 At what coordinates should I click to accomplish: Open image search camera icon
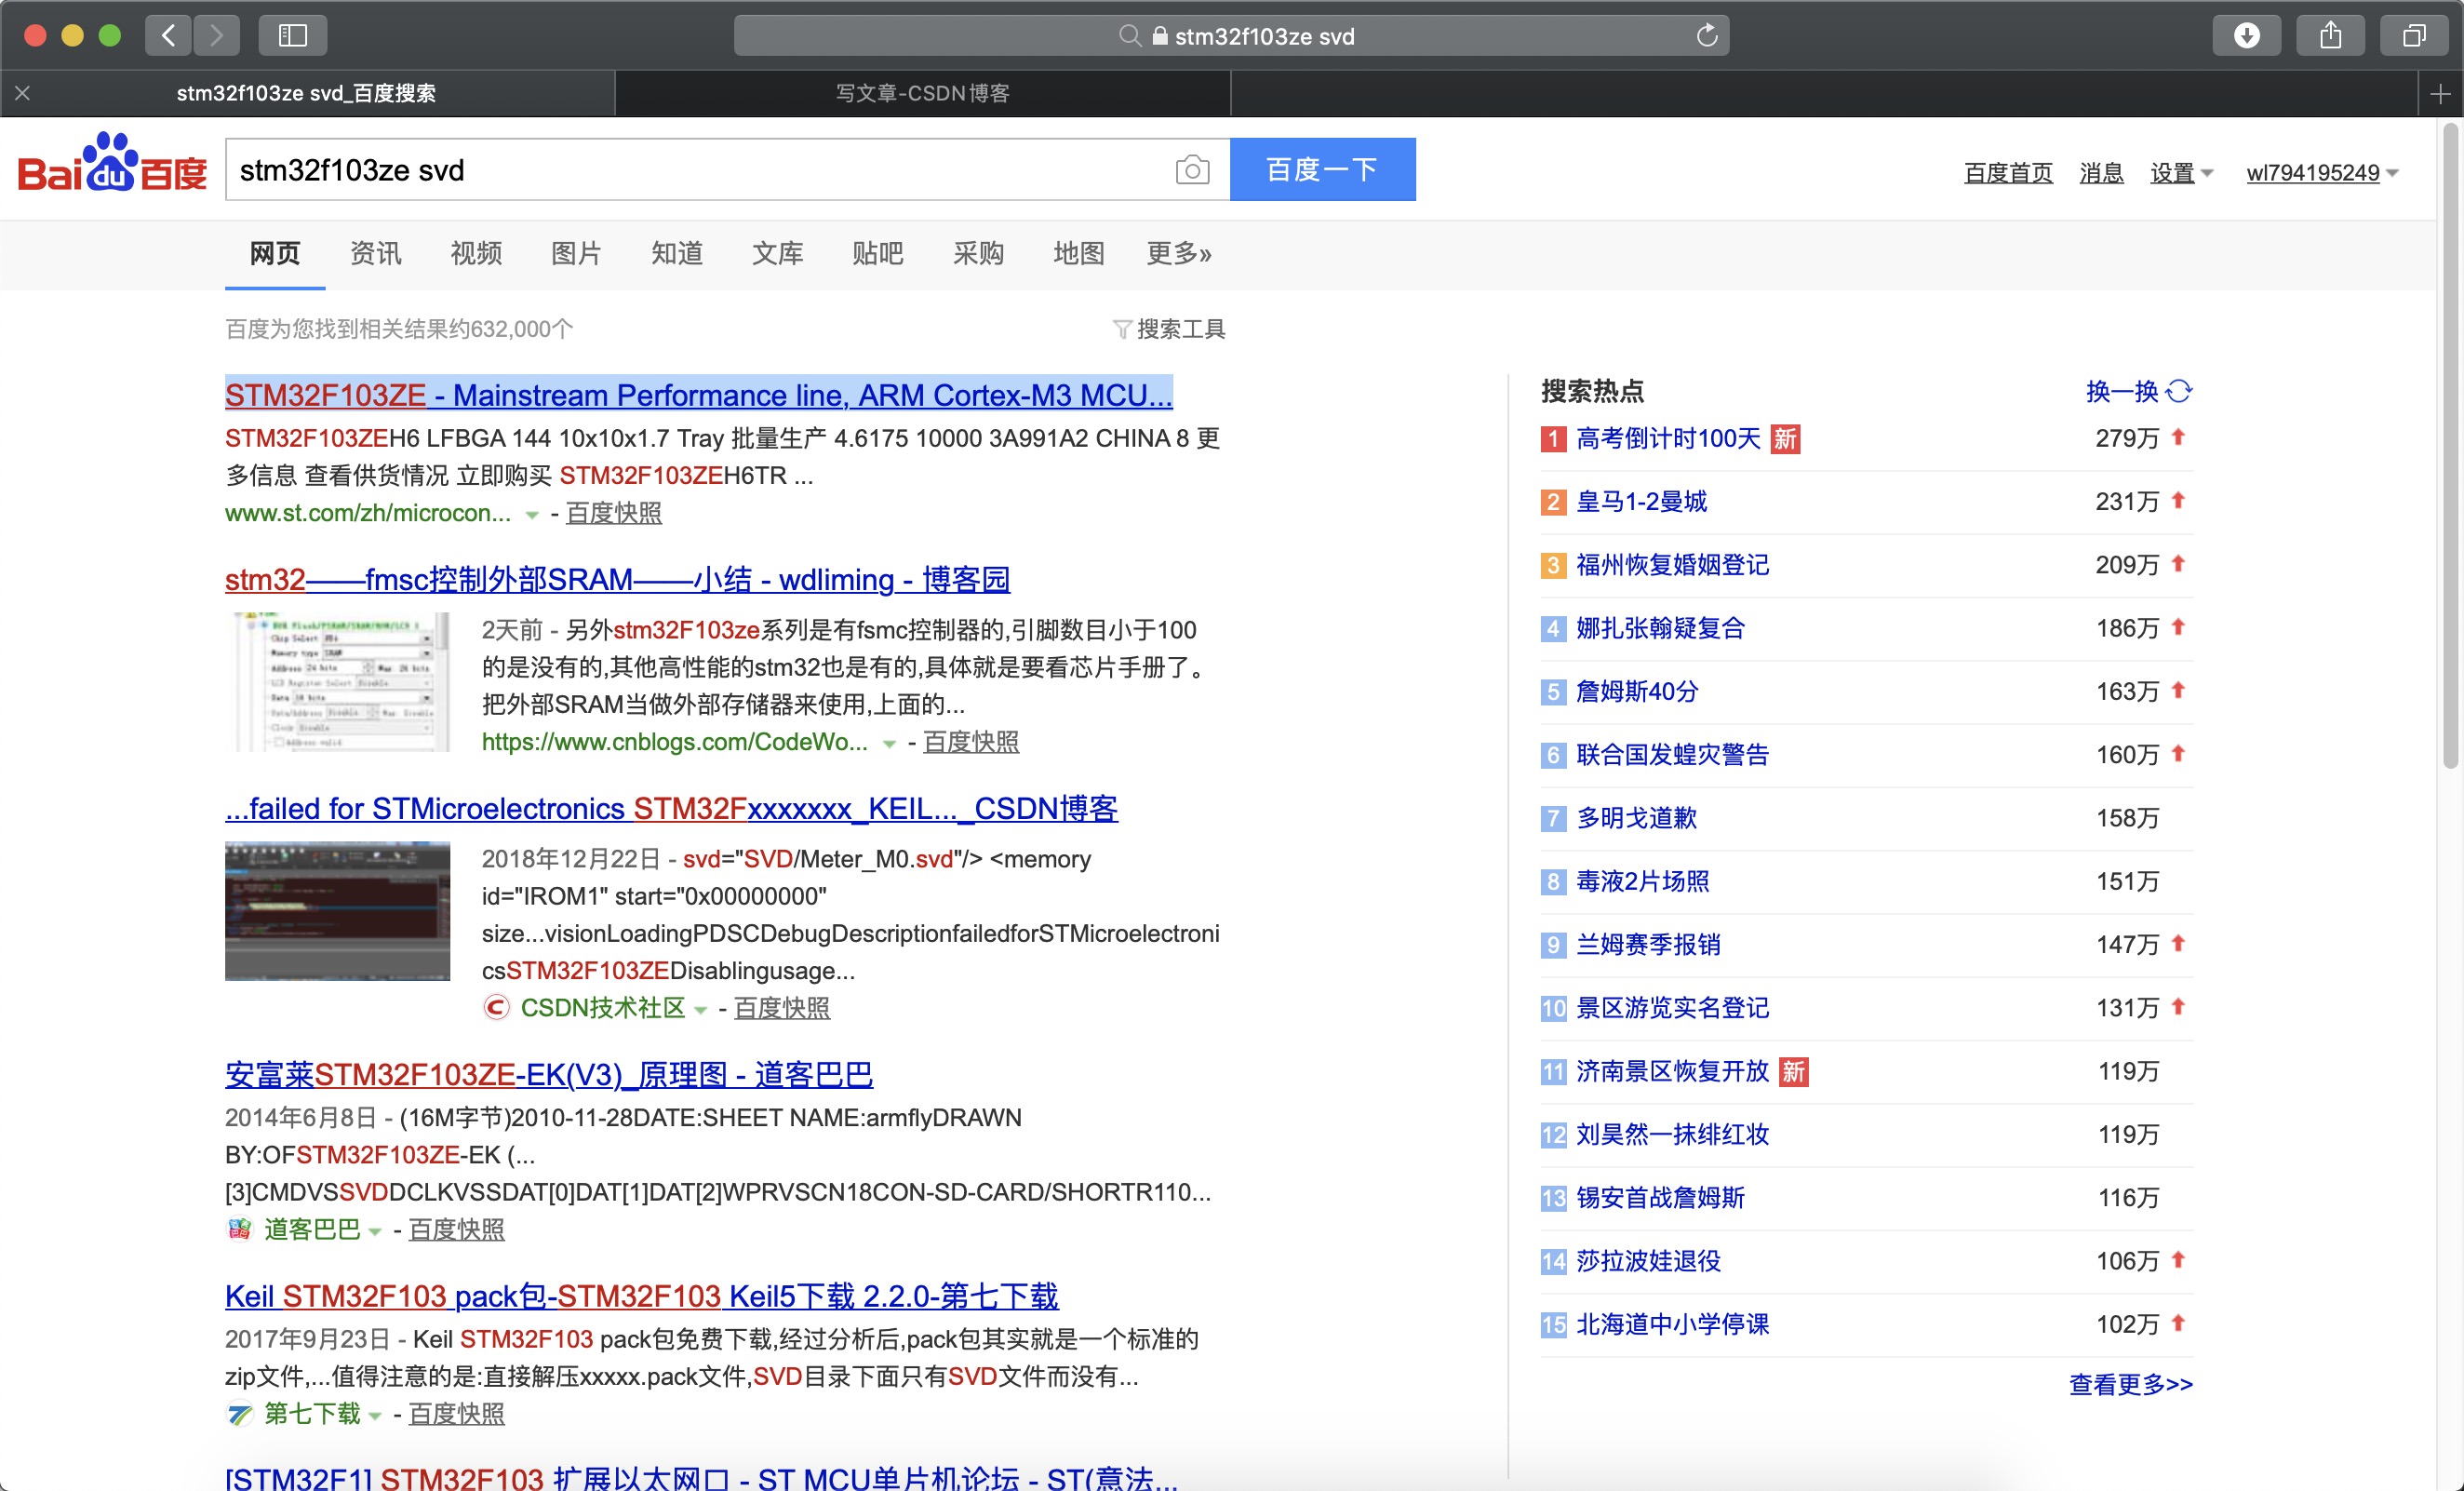tap(1192, 170)
